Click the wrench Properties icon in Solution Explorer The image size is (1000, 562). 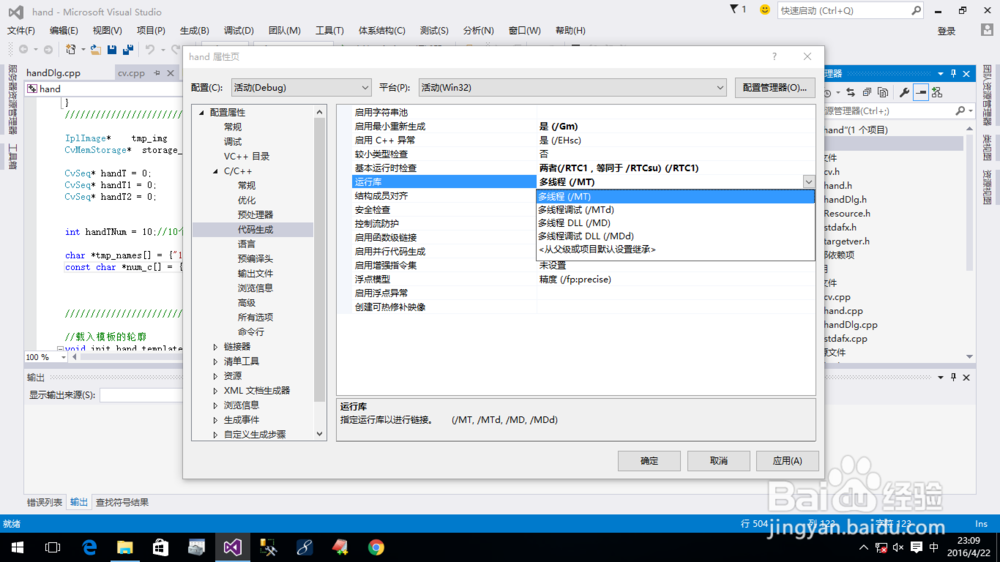[x=904, y=92]
